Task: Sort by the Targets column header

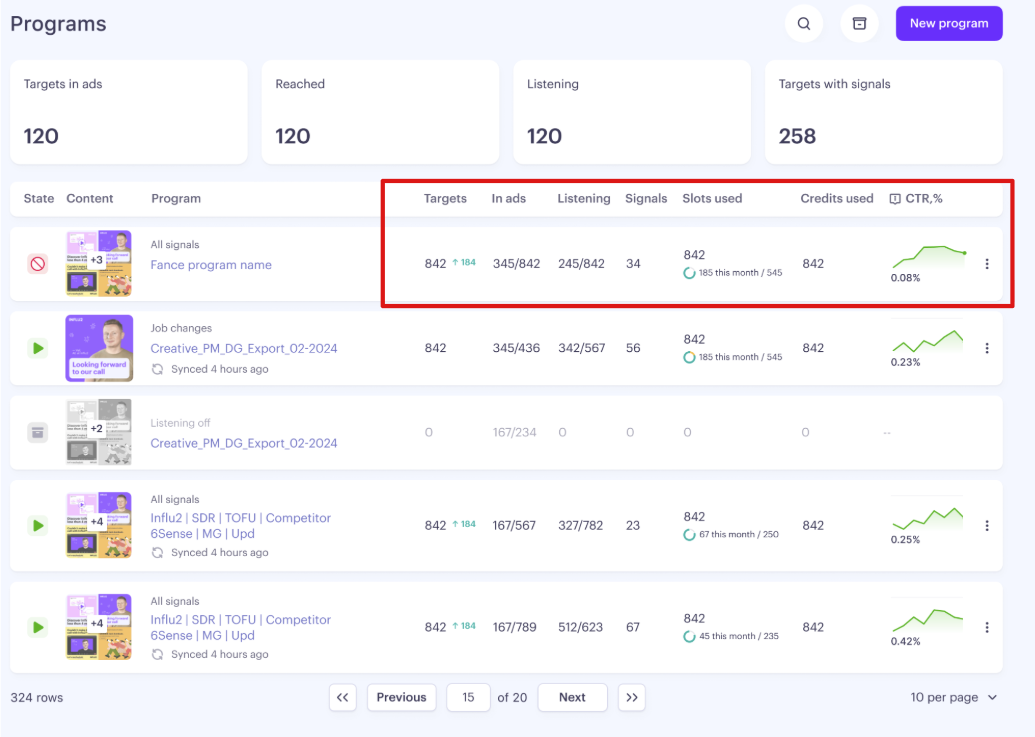Action: point(445,199)
